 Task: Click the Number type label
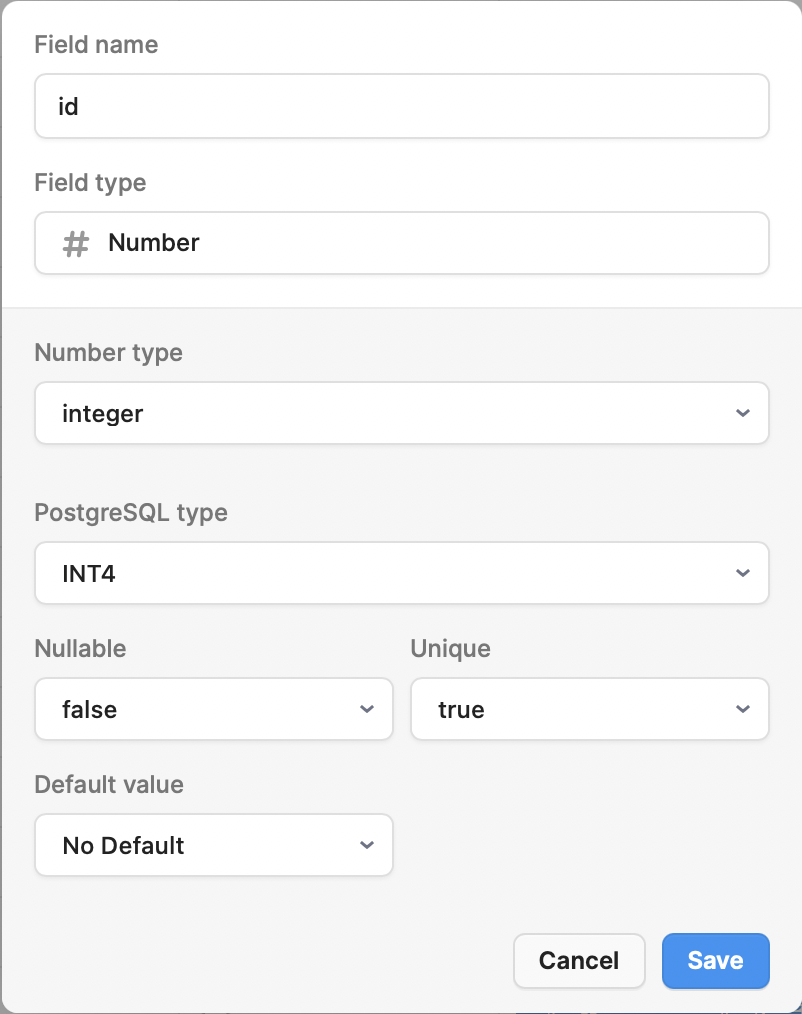point(109,353)
